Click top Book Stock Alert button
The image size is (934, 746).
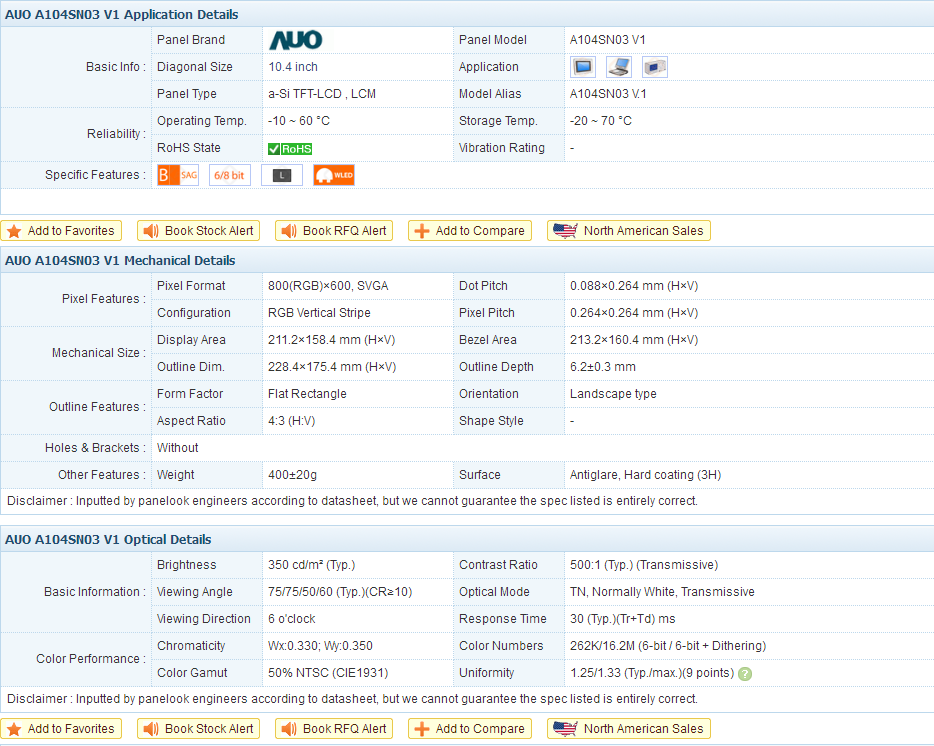pyautogui.click(x=198, y=231)
